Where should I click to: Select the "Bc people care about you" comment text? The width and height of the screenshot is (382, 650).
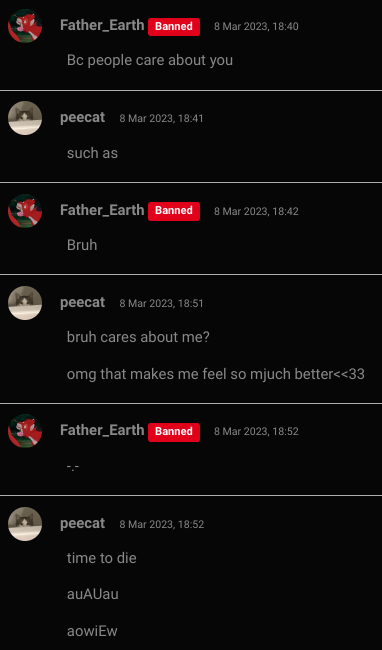(x=150, y=61)
